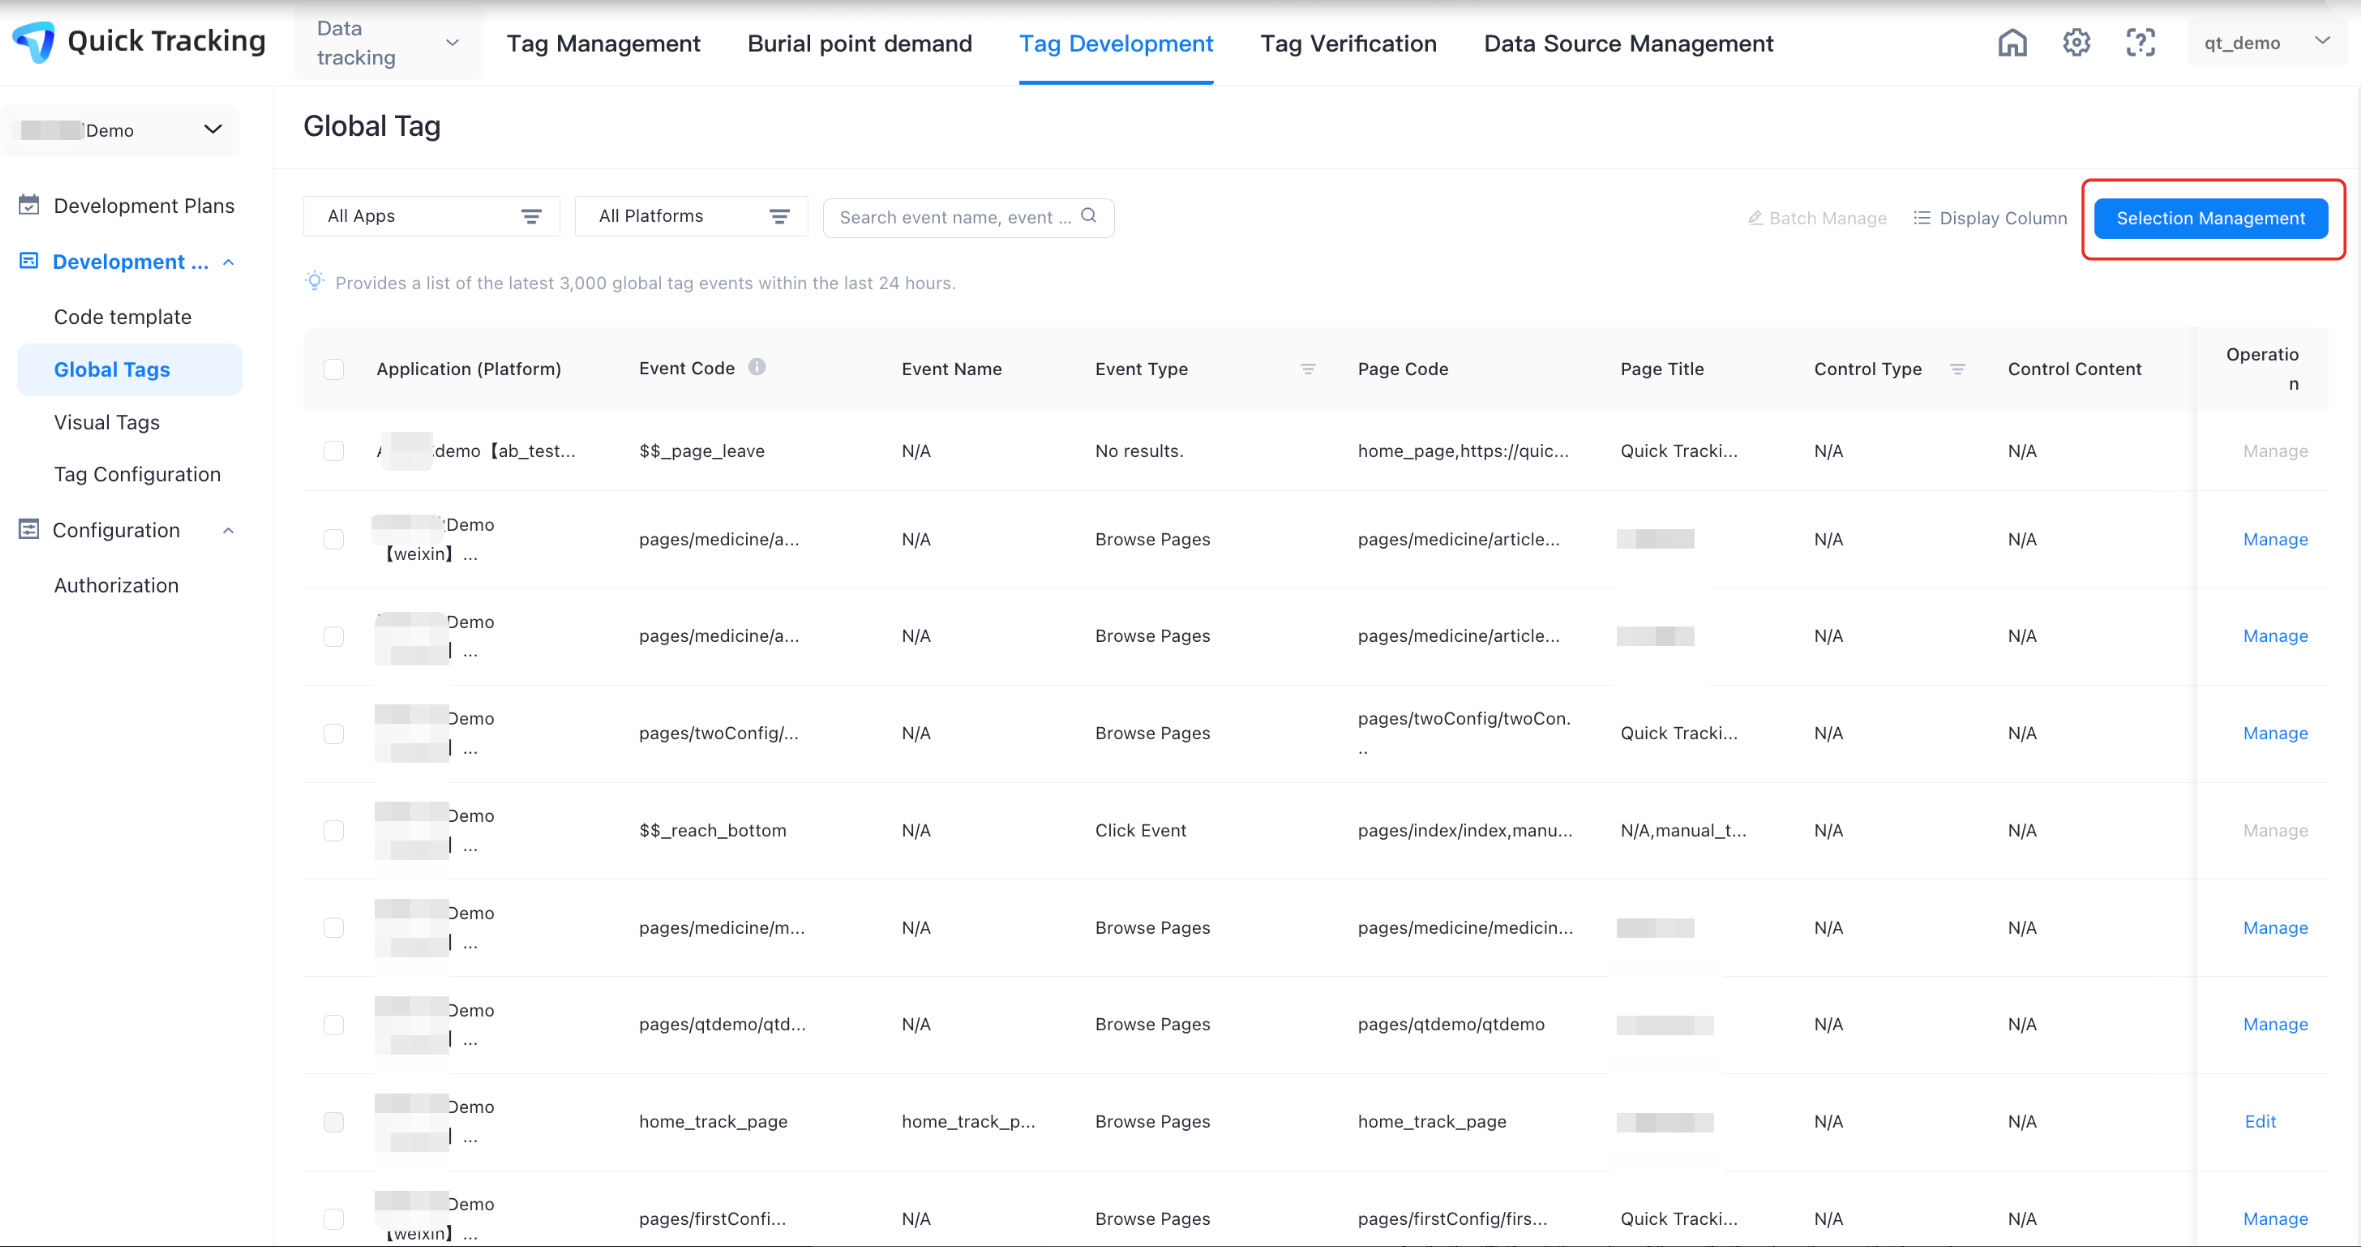Click Edit link for home_track_page row

click(x=2260, y=1122)
